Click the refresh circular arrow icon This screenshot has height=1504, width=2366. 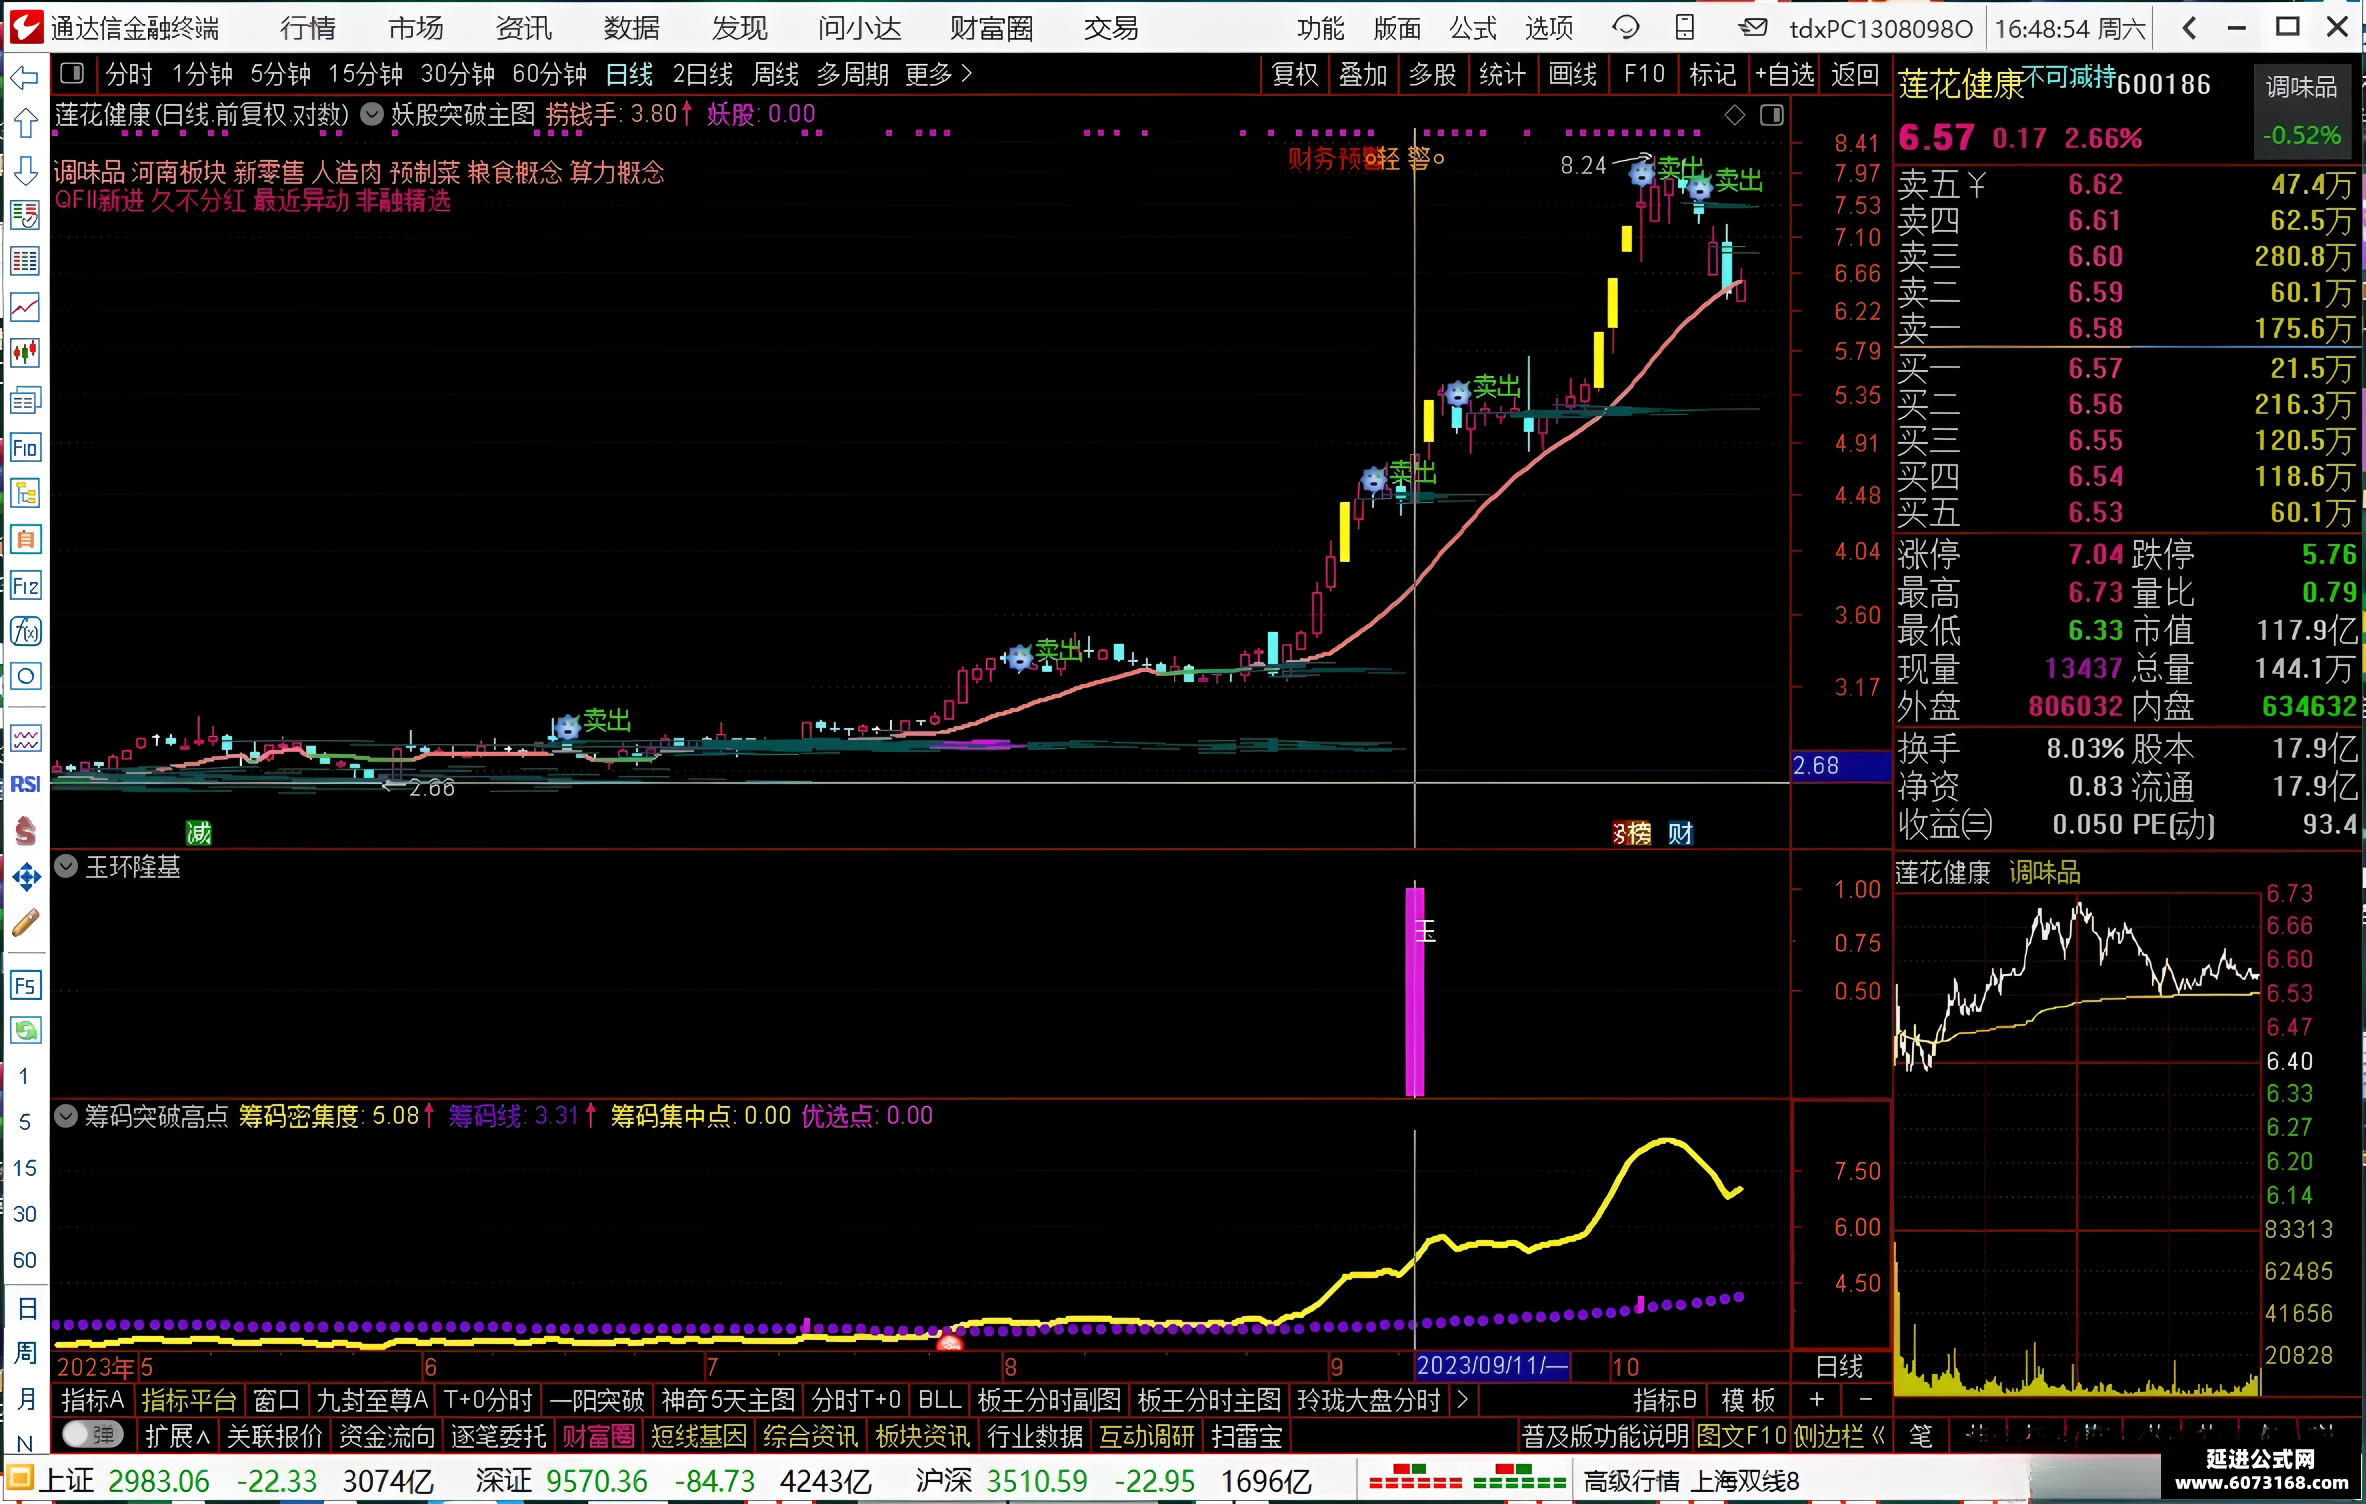(x=1626, y=27)
